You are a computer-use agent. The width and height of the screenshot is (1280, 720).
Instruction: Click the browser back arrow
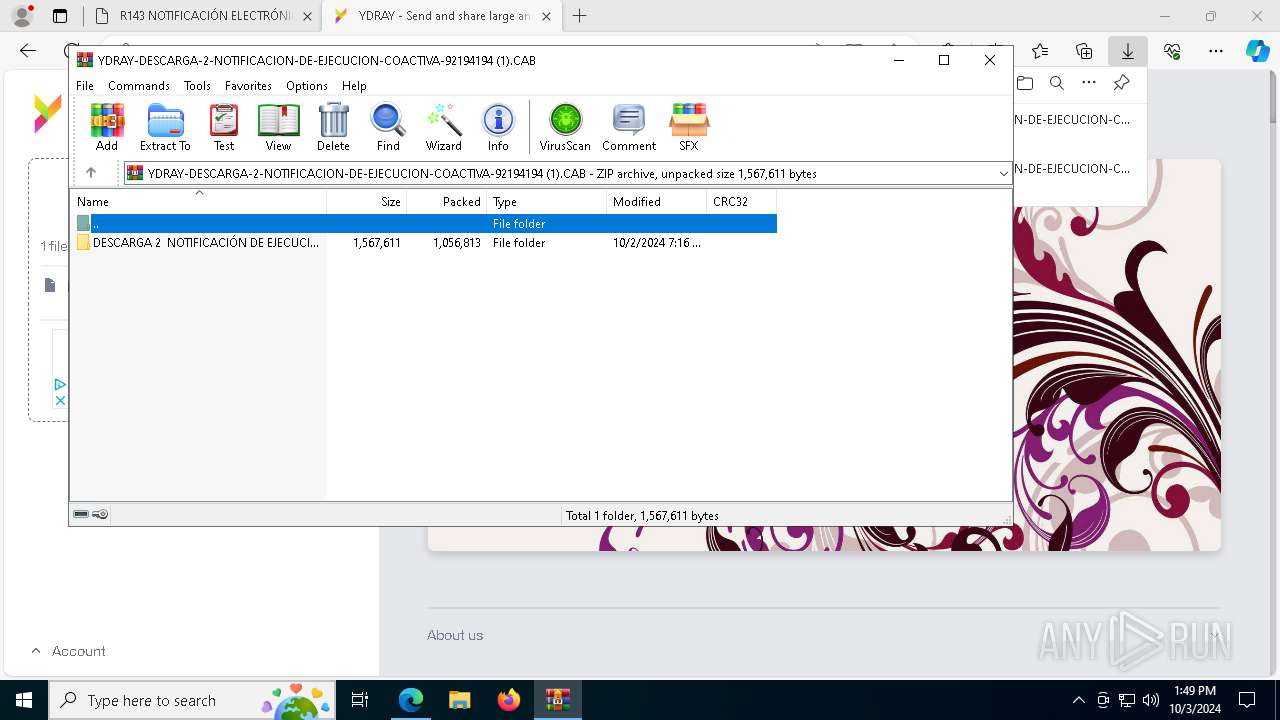pos(28,51)
